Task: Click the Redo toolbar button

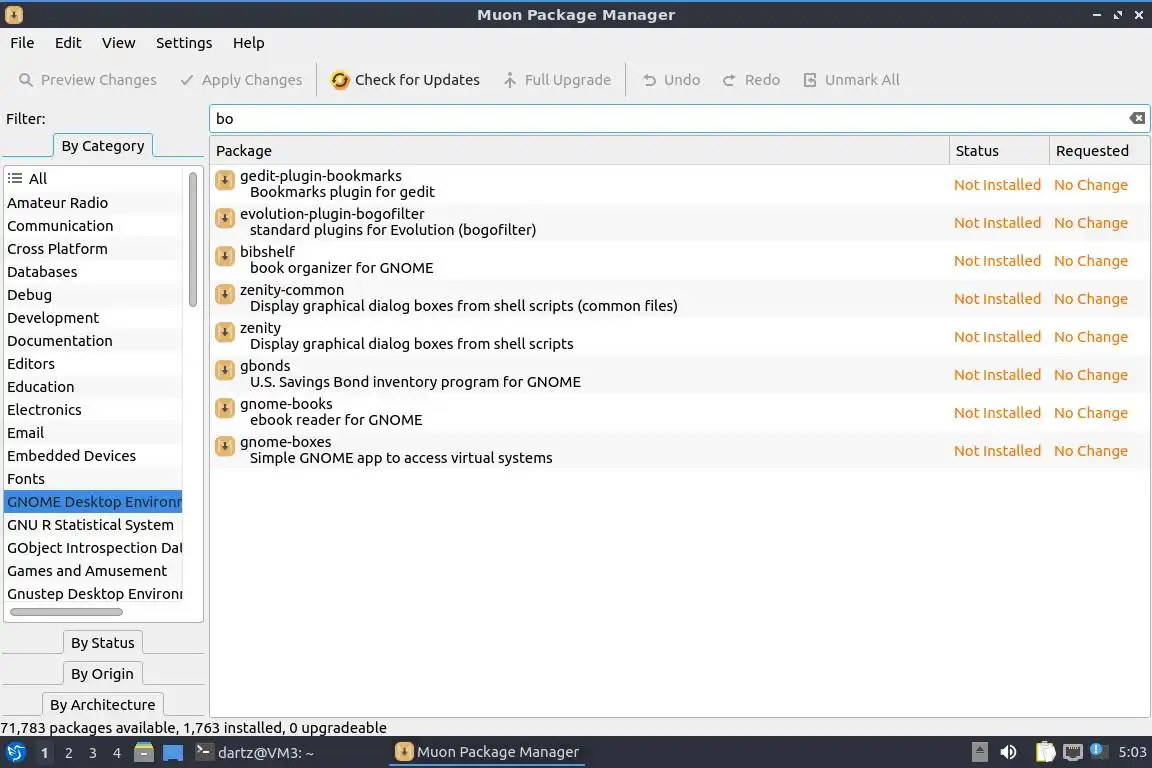Action: coord(751,79)
